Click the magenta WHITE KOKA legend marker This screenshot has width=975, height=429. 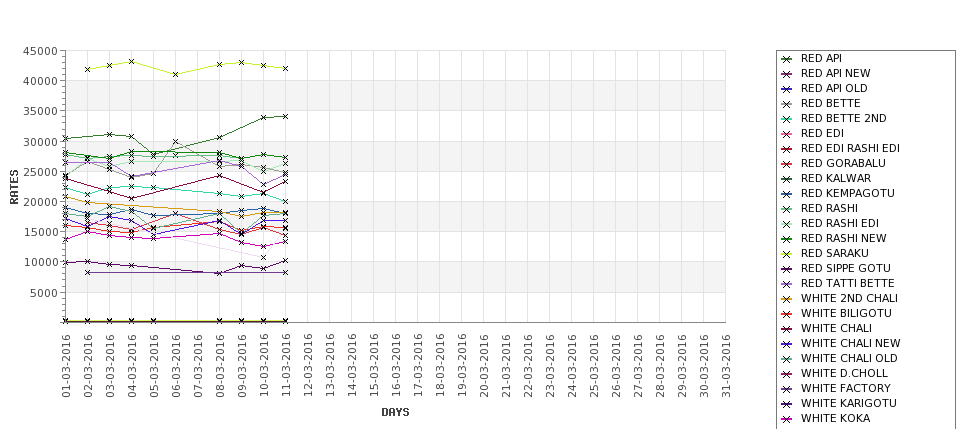787,419
